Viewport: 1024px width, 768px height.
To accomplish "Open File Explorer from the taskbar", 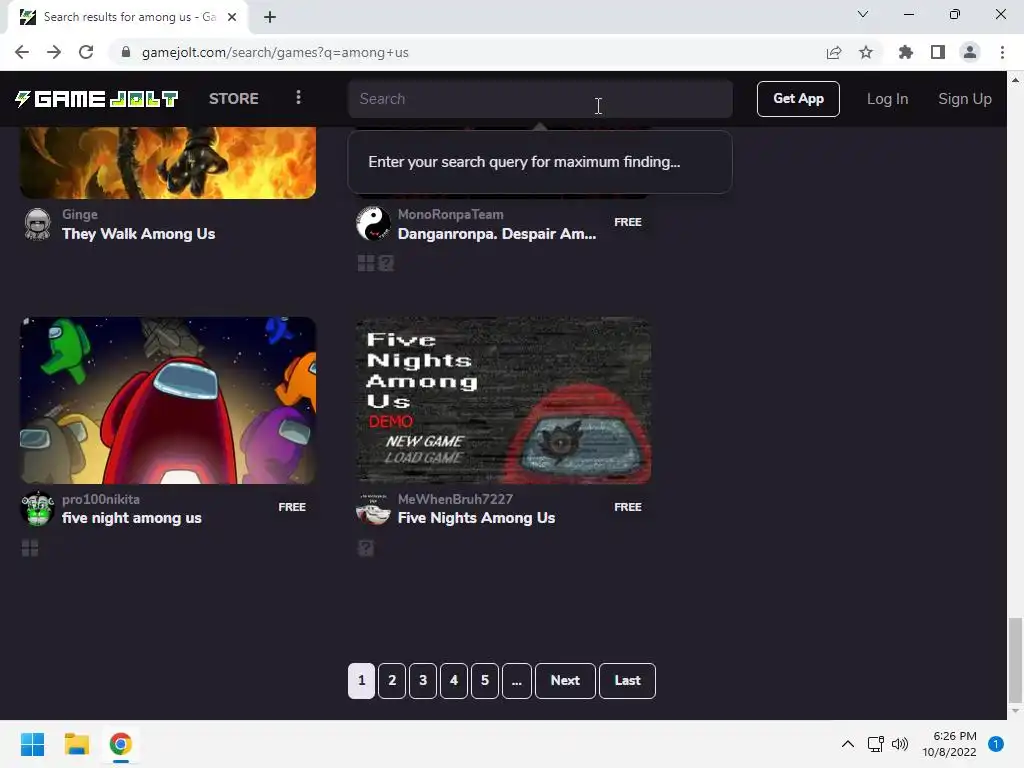I will point(76,744).
